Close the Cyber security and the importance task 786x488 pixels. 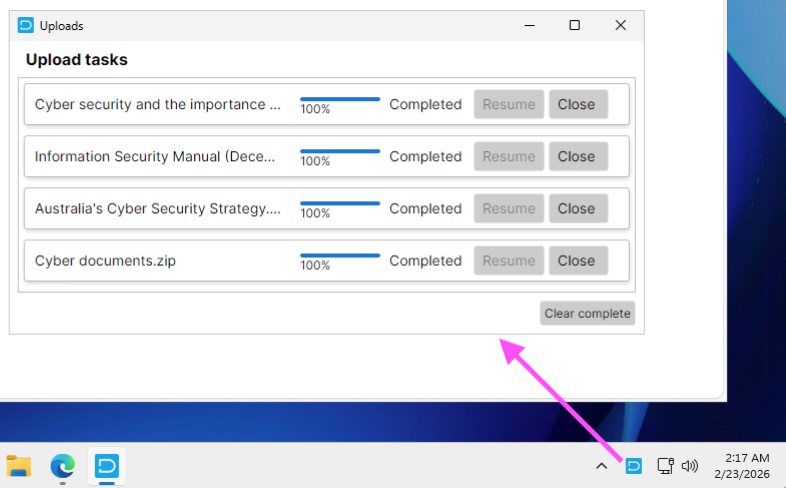(578, 104)
